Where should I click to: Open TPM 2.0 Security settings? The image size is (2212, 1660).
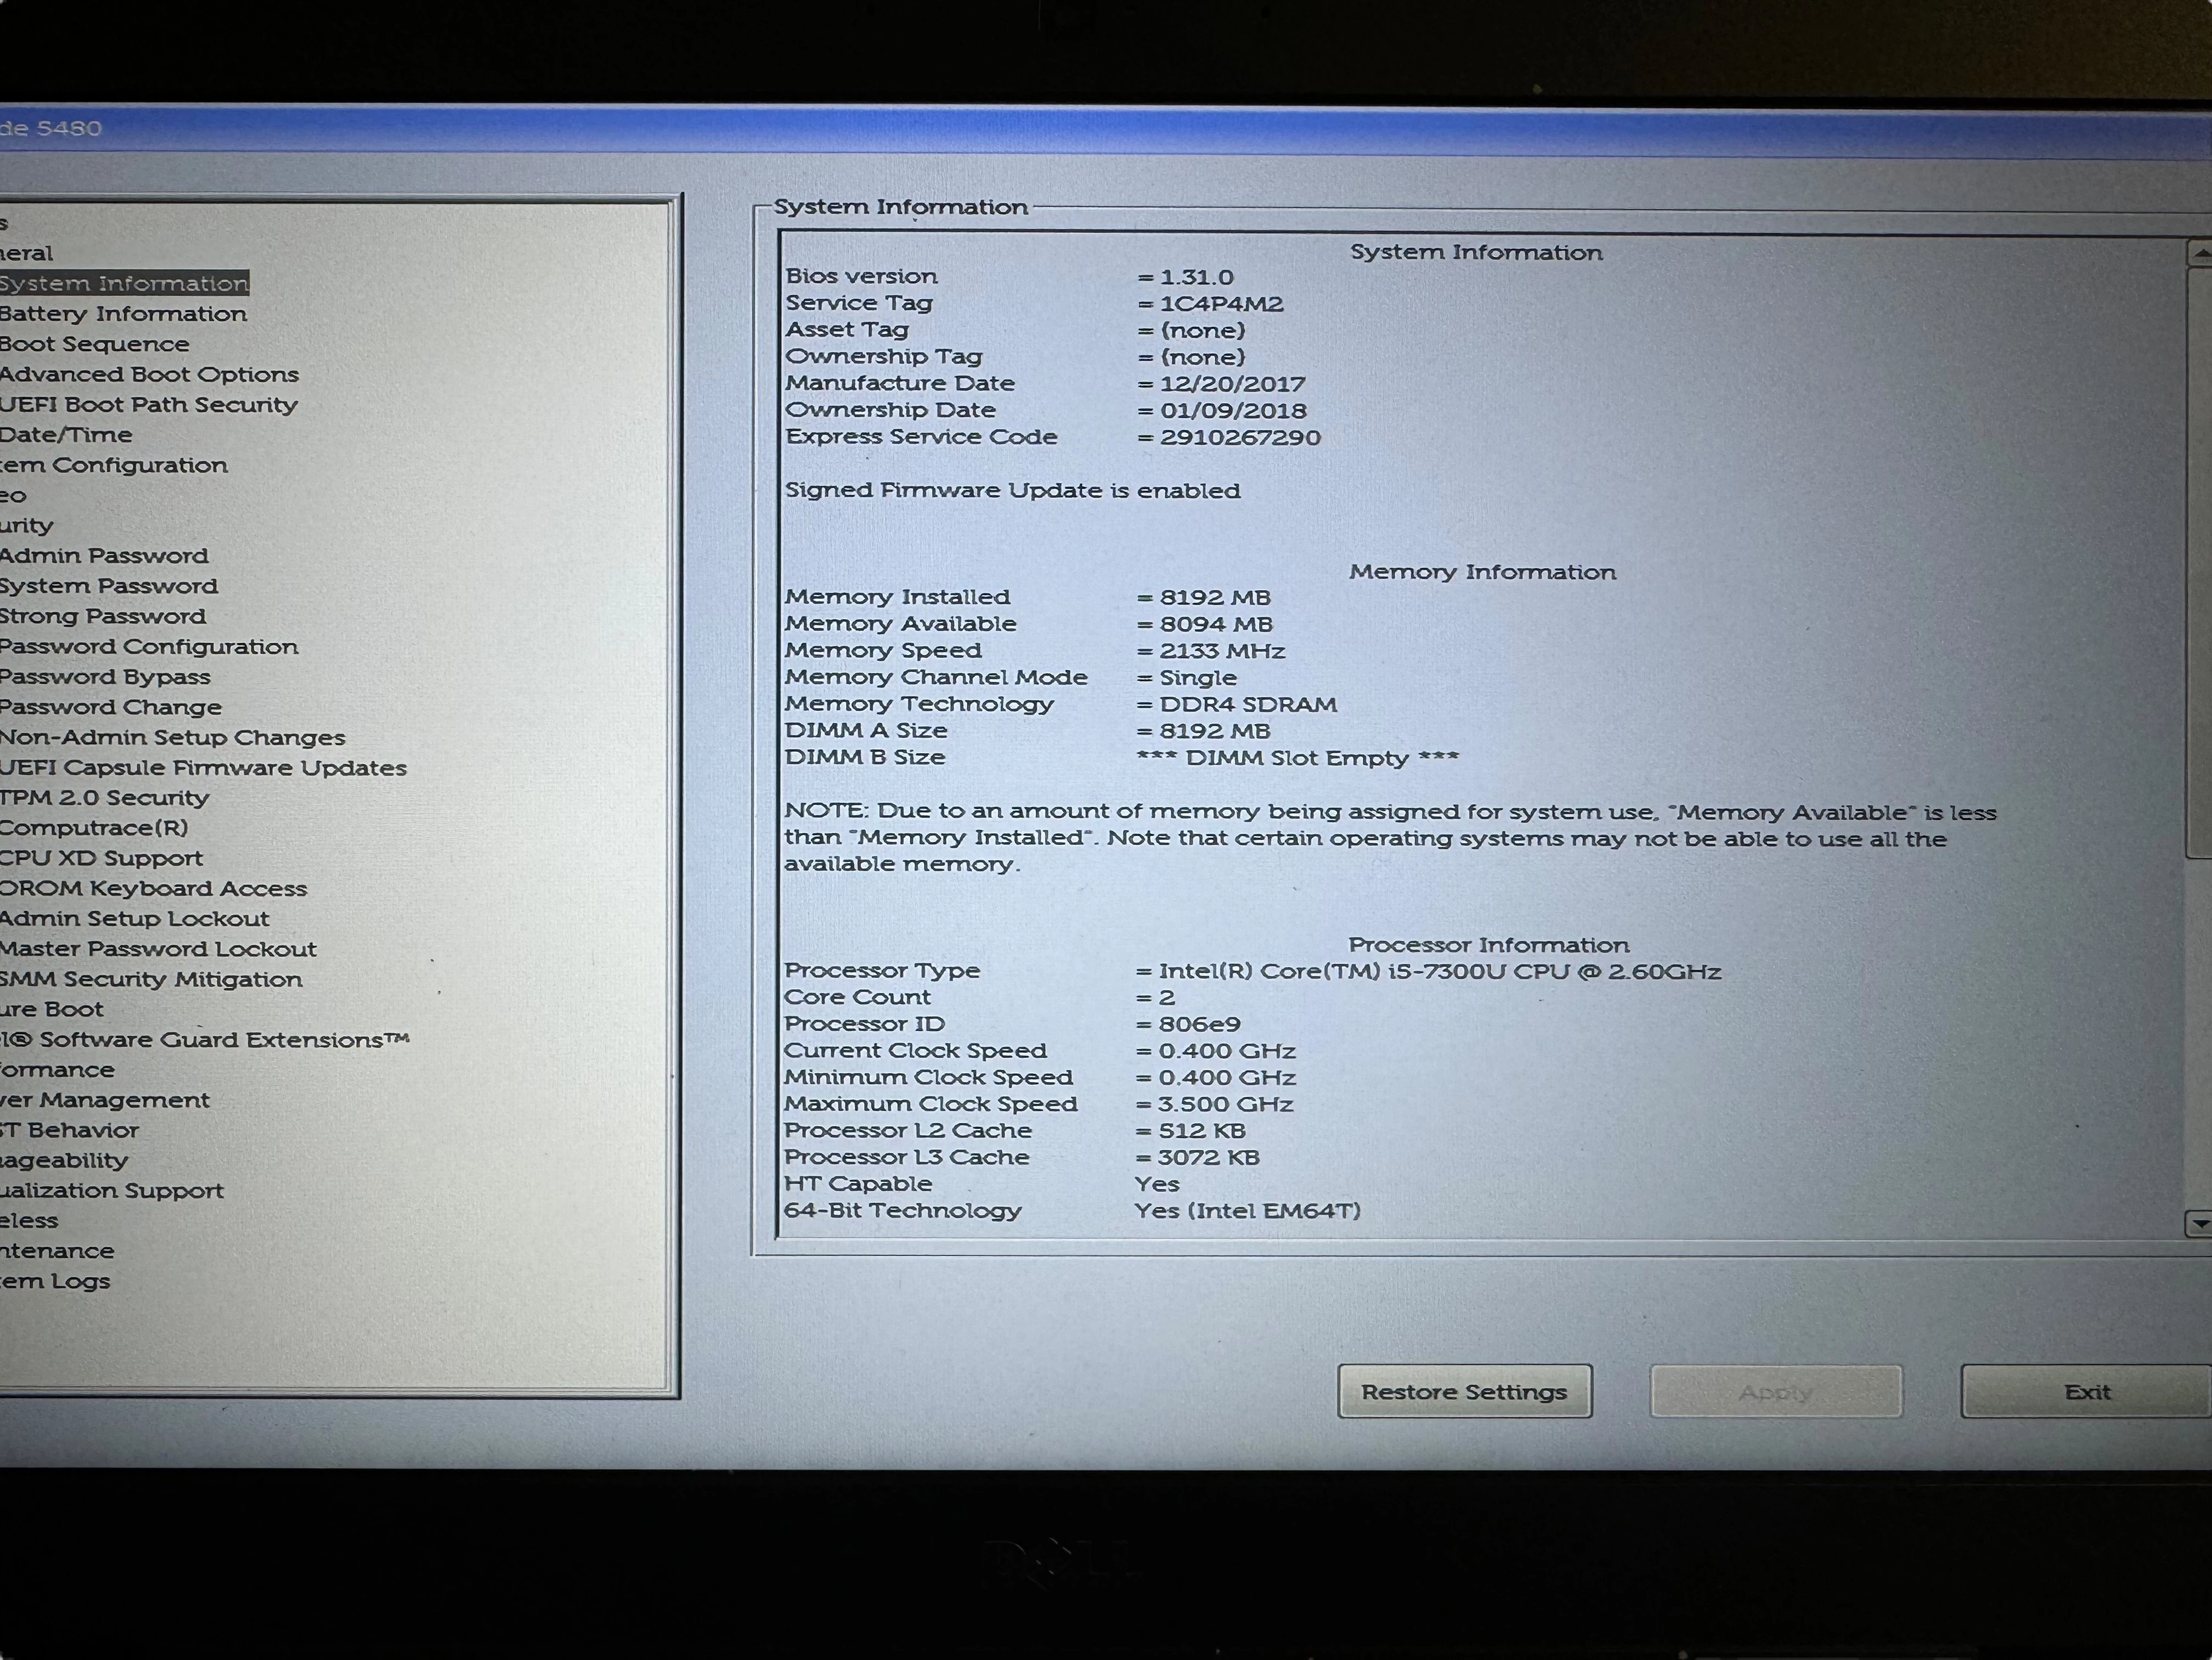104,798
